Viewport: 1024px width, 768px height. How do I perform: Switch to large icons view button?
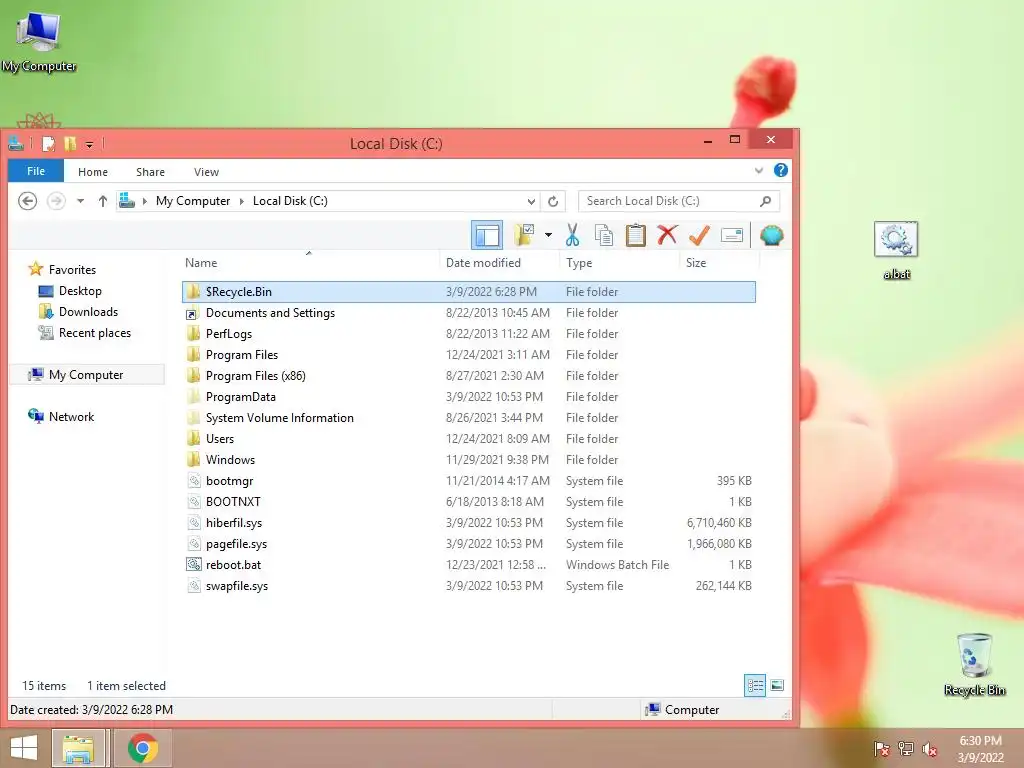tap(776, 685)
